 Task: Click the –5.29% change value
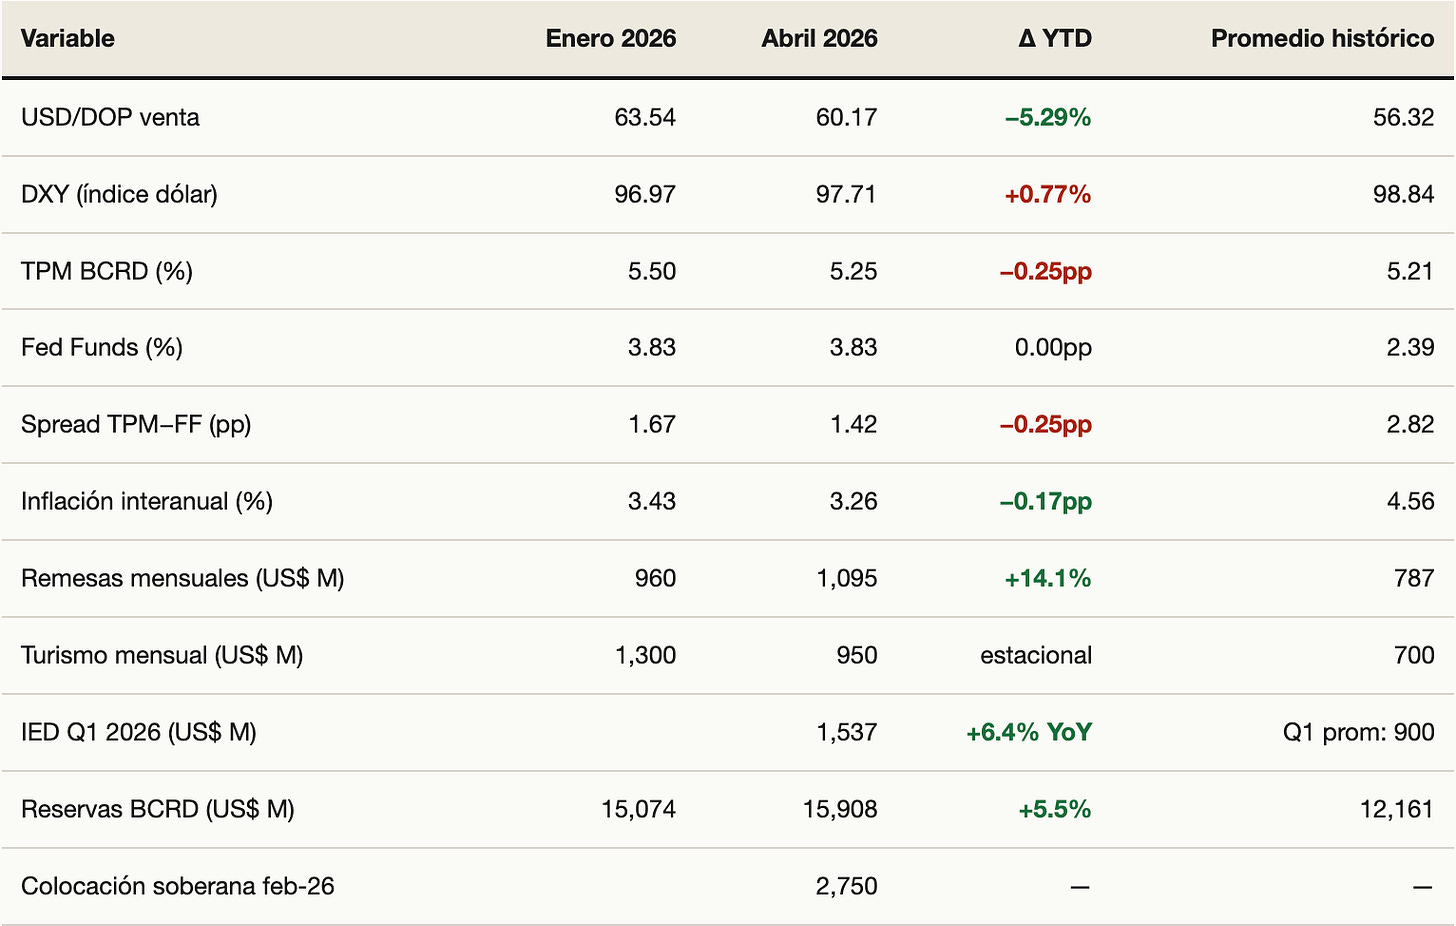tap(1048, 117)
